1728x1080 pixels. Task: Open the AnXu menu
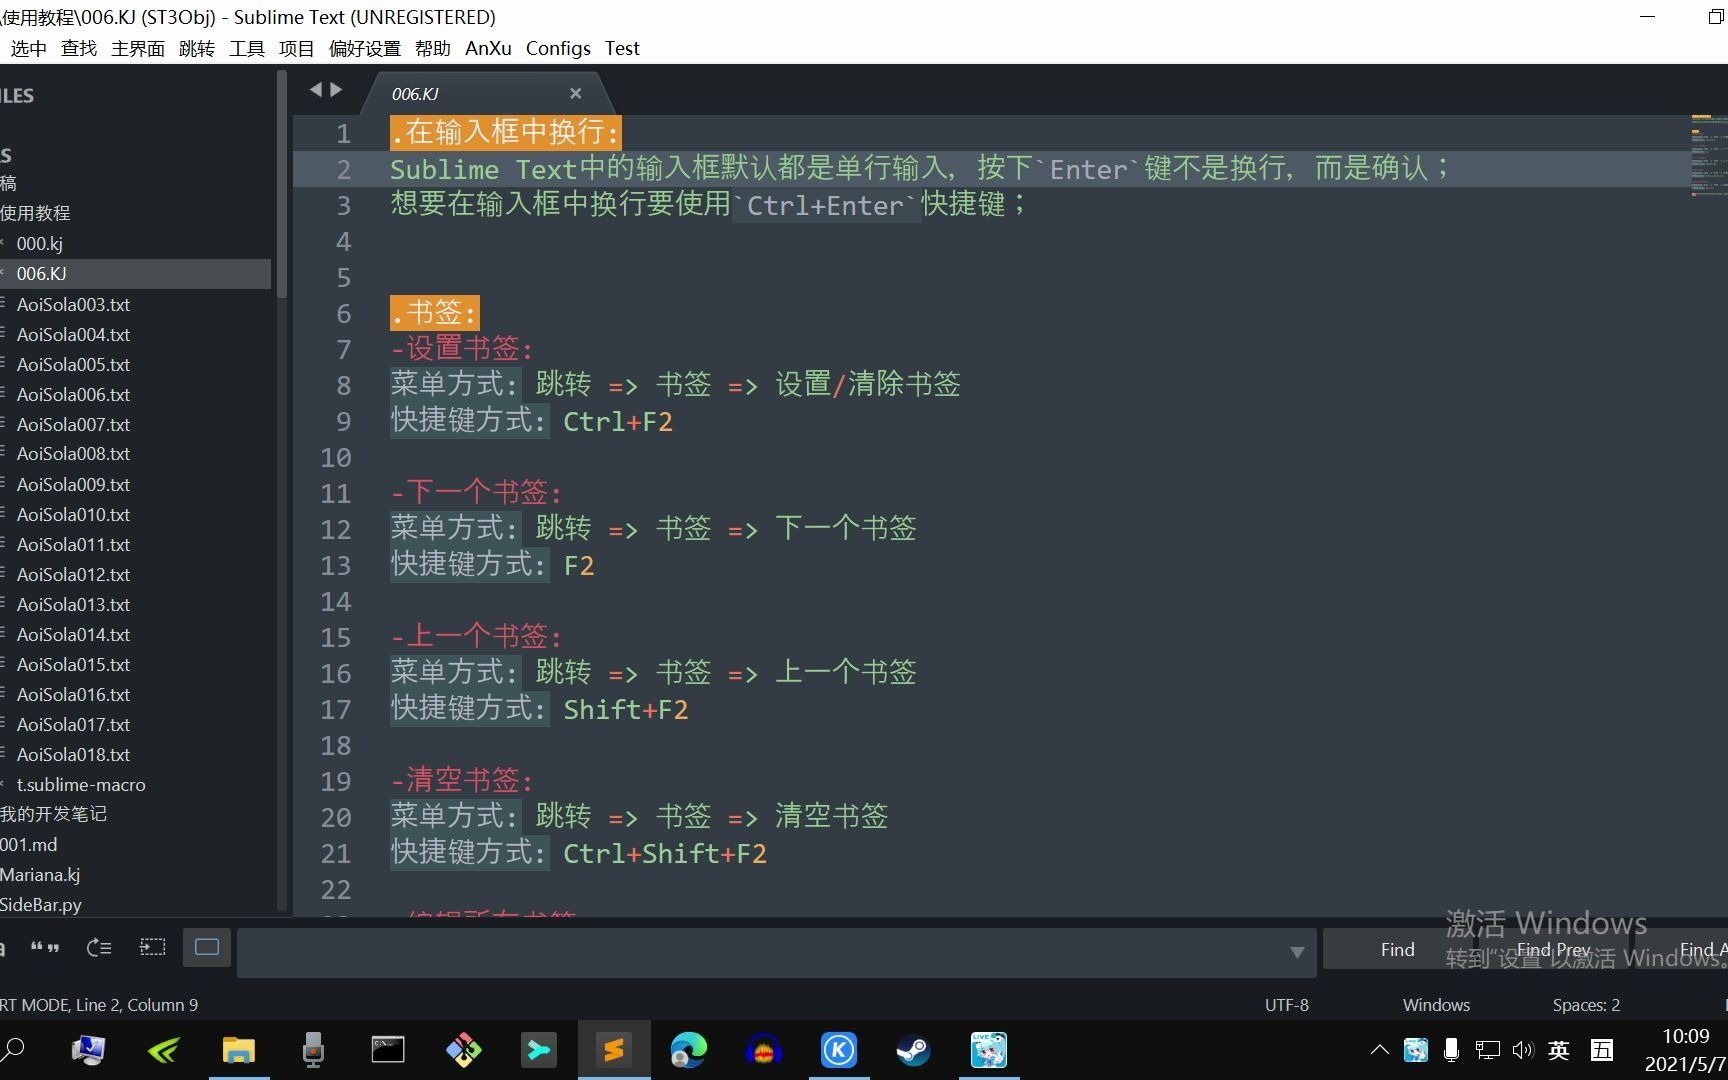[x=488, y=48]
